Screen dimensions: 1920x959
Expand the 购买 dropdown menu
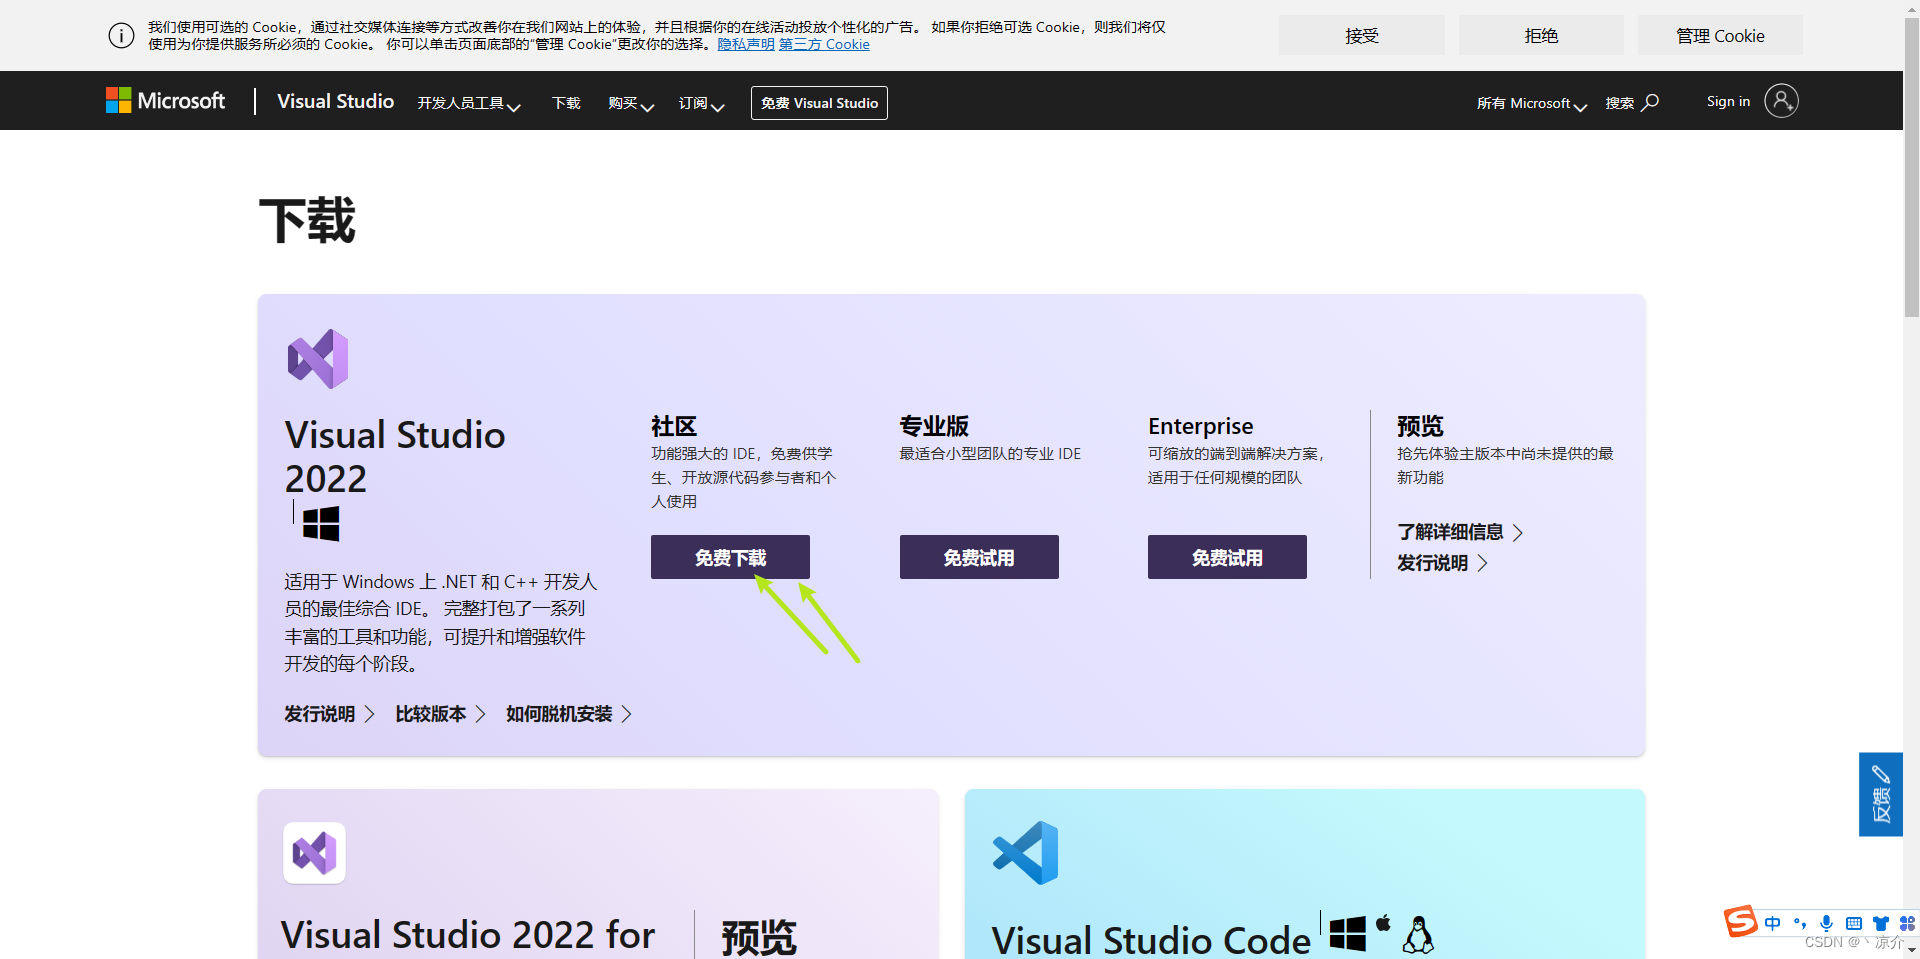point(631,103)
